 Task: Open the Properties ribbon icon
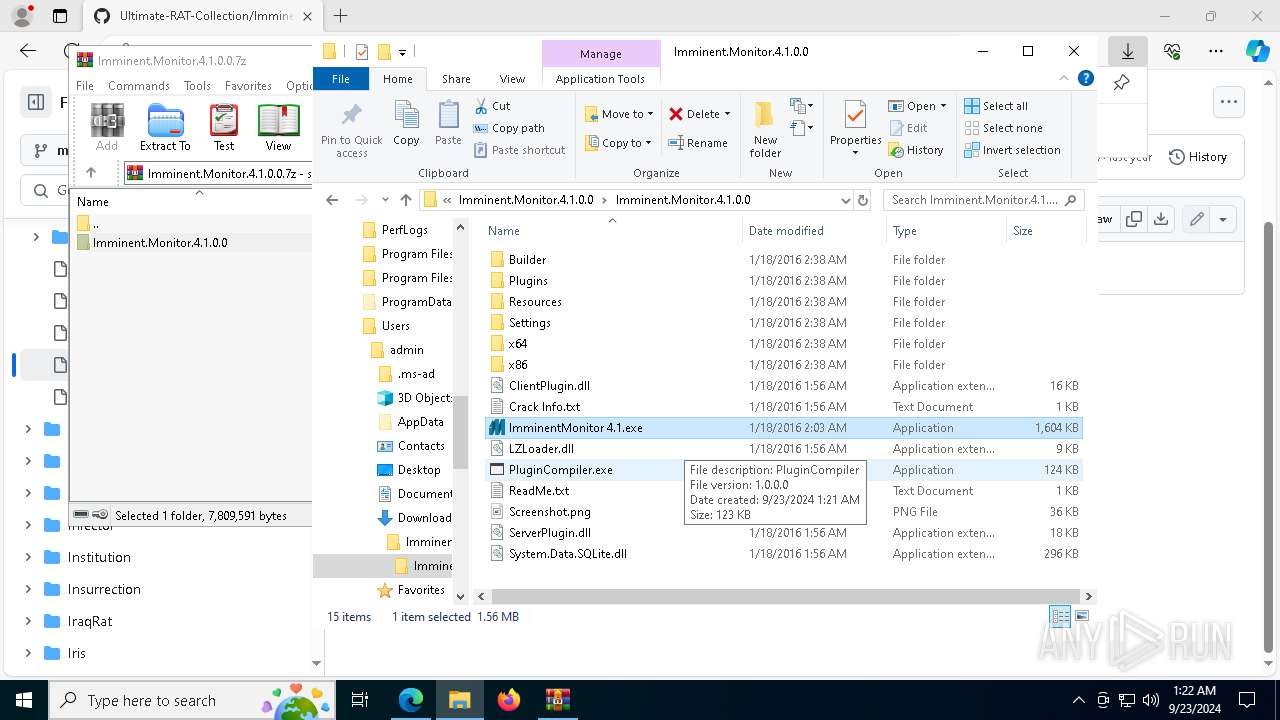(855, 115)
